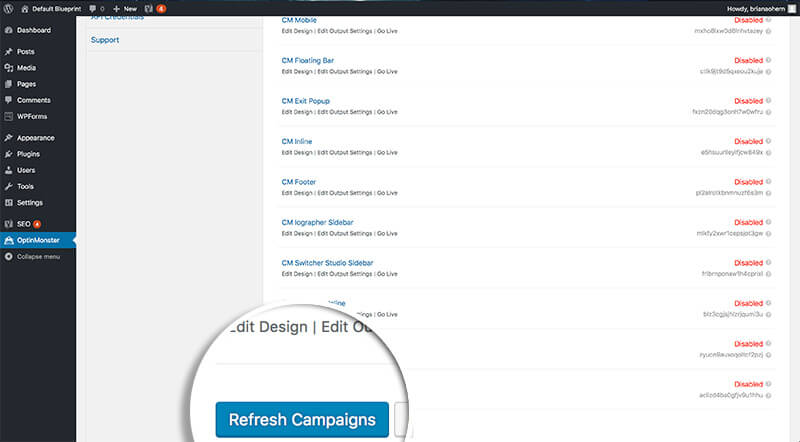The width and height of the screenshot is (800, 442).
Task: Click Edit Design under CM Floating Bar
Action: tap(297, 71)
